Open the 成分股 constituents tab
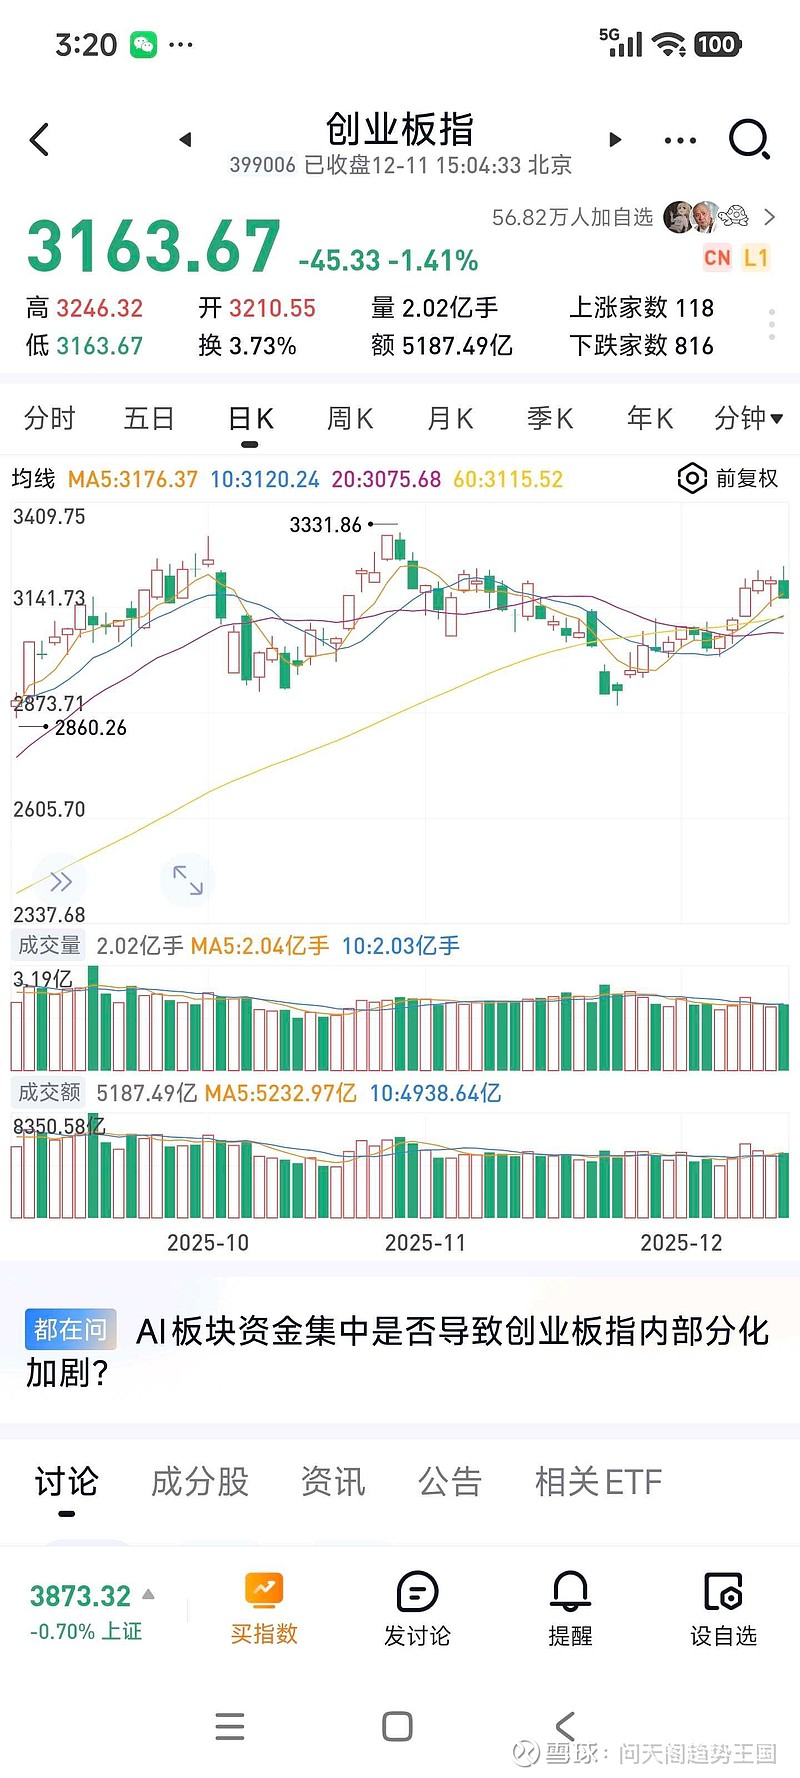This screenshot has height=1778, width=800. pyautogui.click(x=200, y=1482)
